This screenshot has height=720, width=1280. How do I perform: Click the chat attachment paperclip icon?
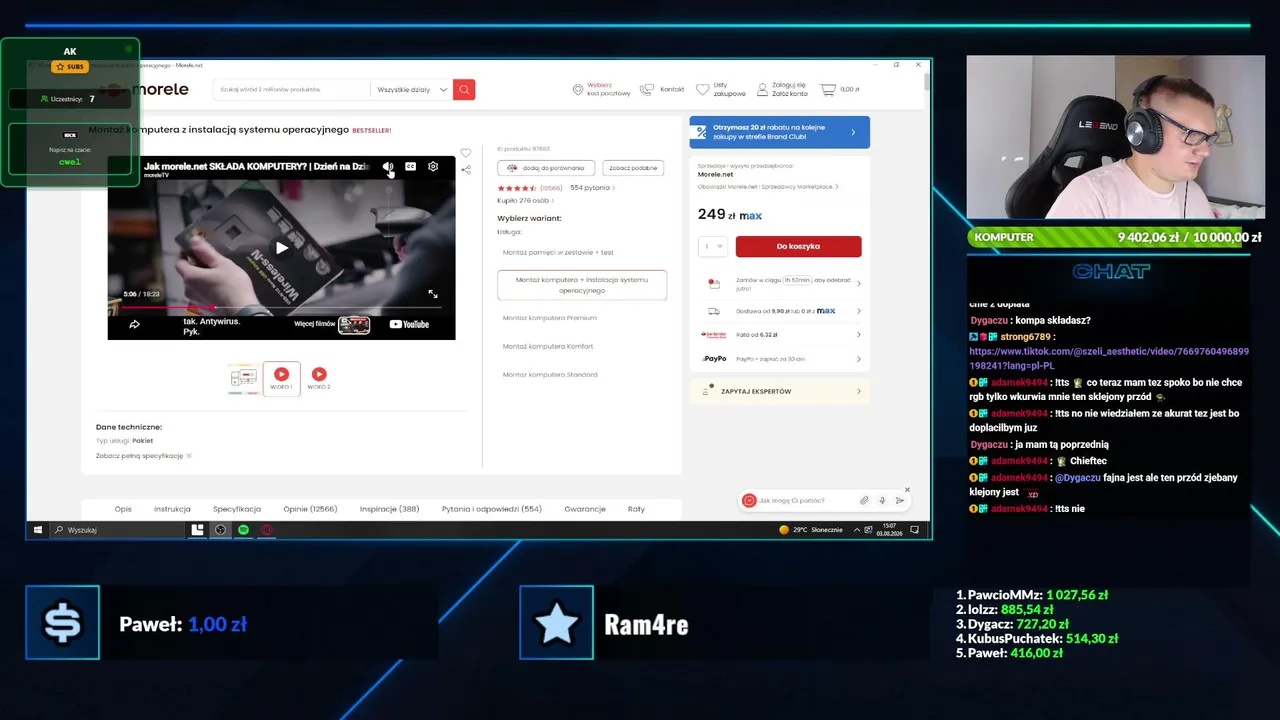(x=864, y=500)
